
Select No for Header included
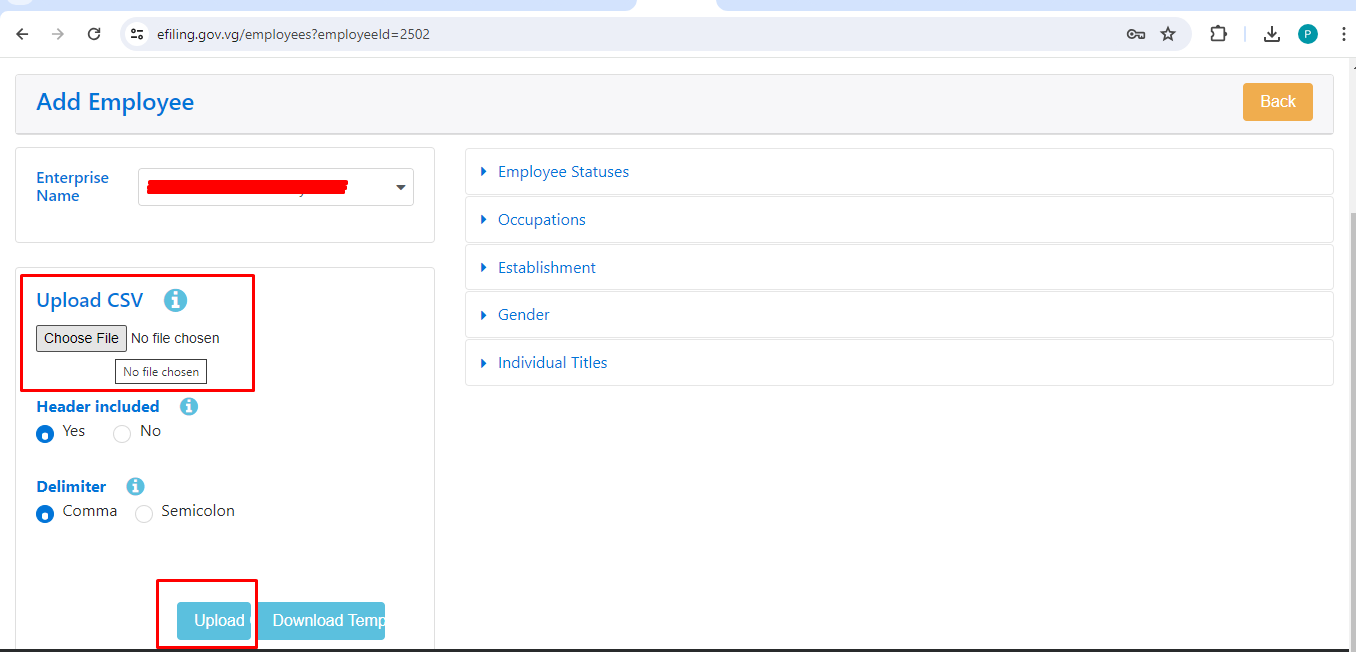tap(122, 434)
